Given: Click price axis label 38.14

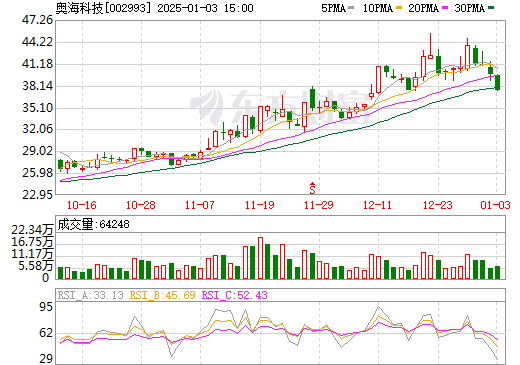Looking at the screenshot, I should point(37,86).
